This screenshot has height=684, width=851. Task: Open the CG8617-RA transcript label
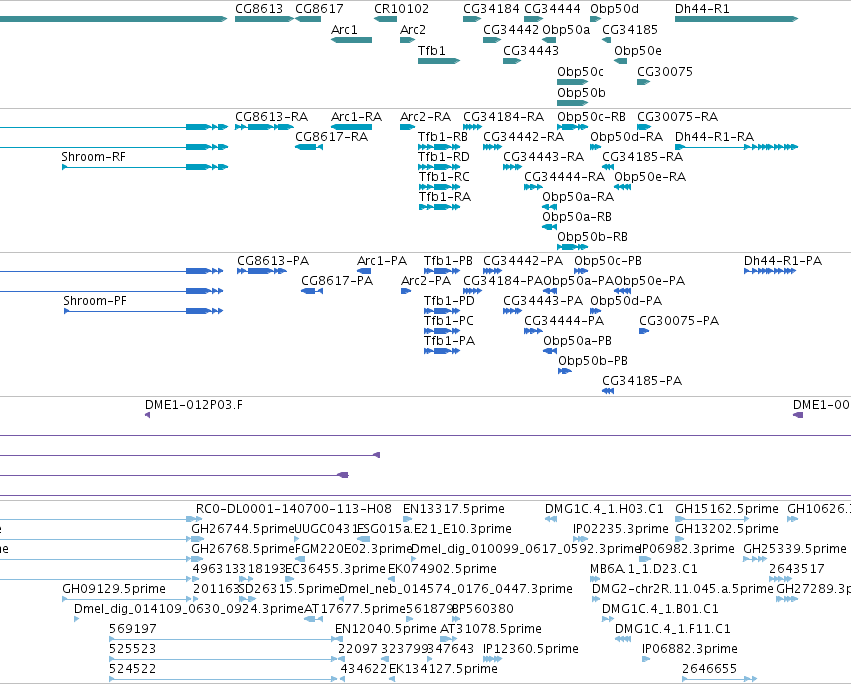332,137
